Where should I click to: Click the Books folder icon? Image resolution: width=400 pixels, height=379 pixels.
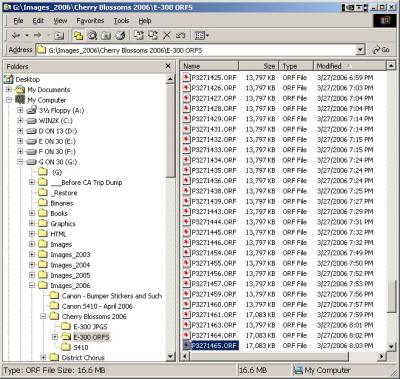(43, 213)
